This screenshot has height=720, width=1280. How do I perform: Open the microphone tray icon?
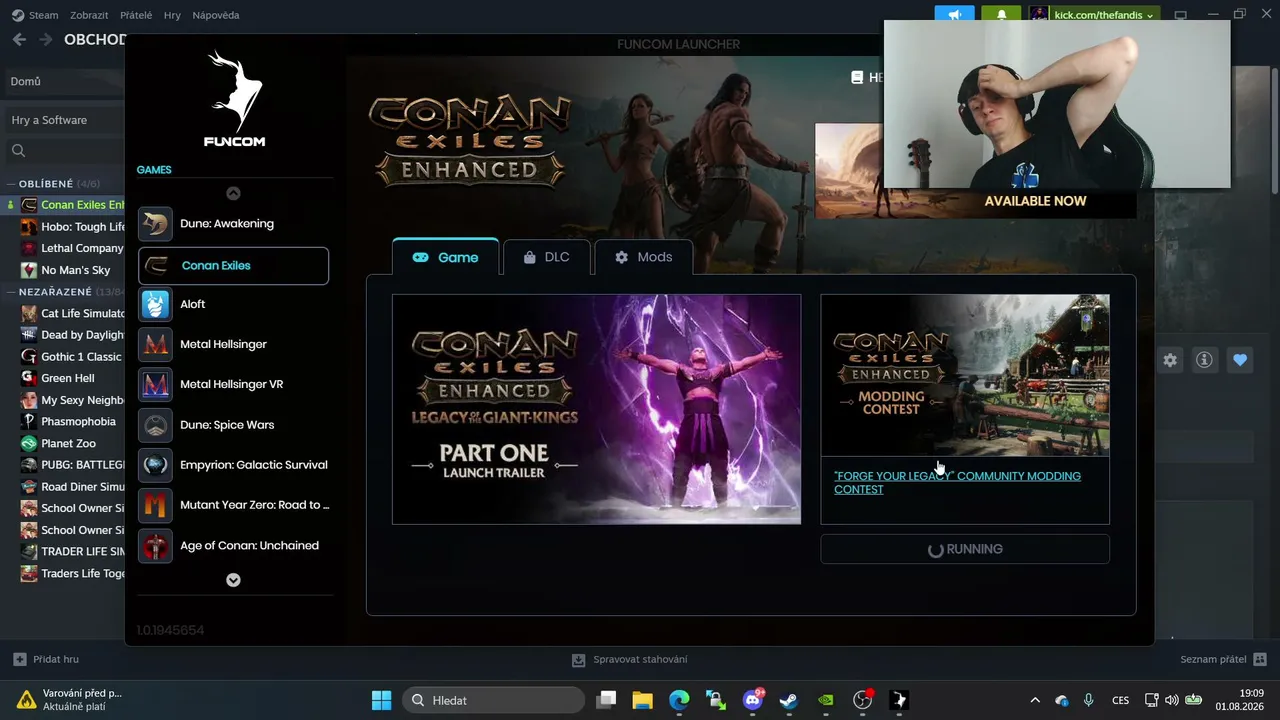pos(1088,700)
